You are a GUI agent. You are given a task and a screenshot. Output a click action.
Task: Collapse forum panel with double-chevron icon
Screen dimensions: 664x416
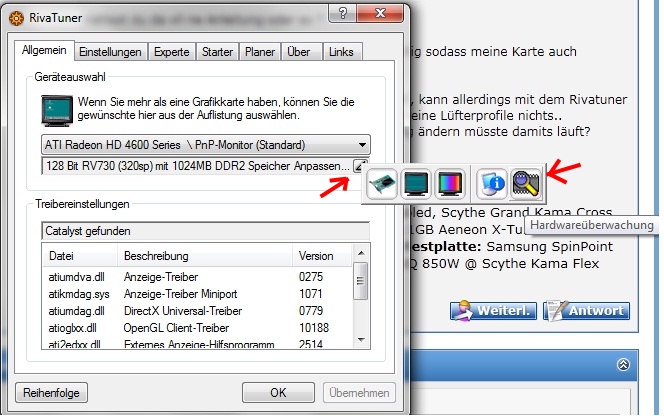point(623,364)
